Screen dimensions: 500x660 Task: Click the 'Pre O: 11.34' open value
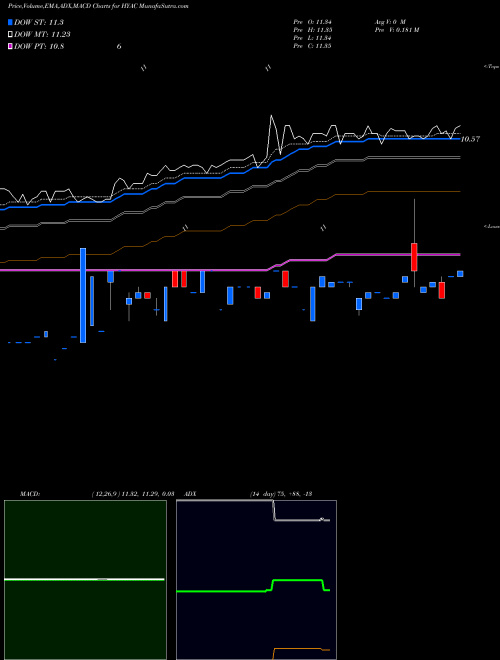(x=312, y=22)
